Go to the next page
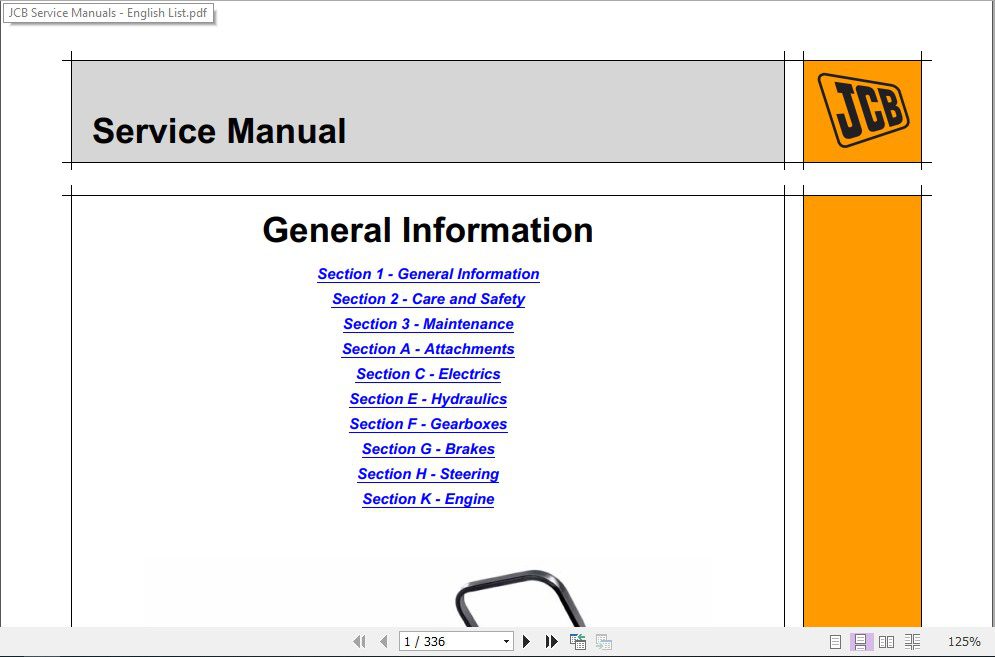The image size is (995, 657). [526, 642]
